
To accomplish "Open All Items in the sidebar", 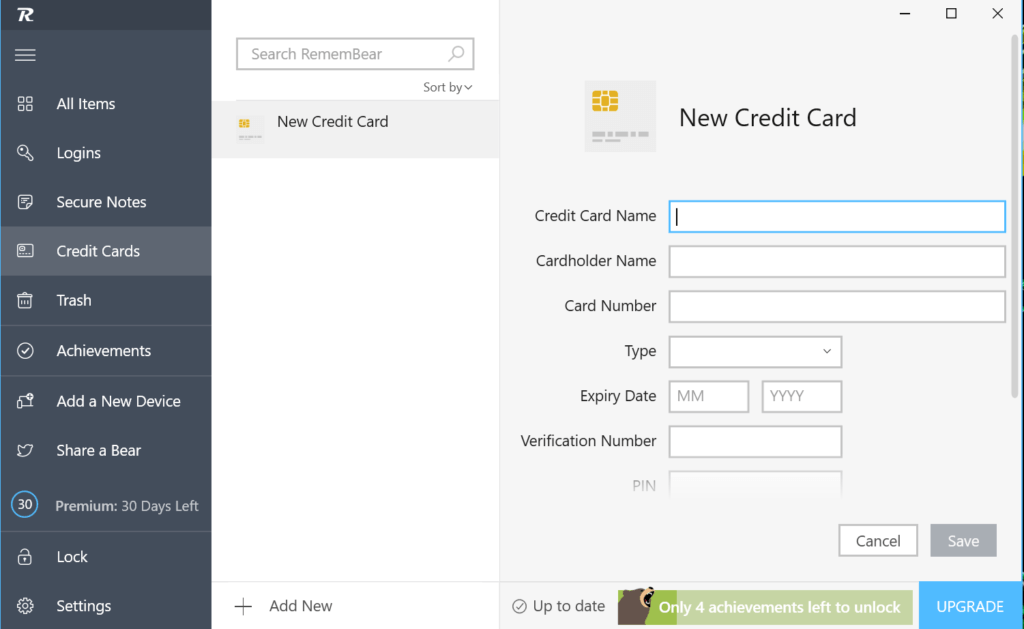I will (x=106, y=104).
